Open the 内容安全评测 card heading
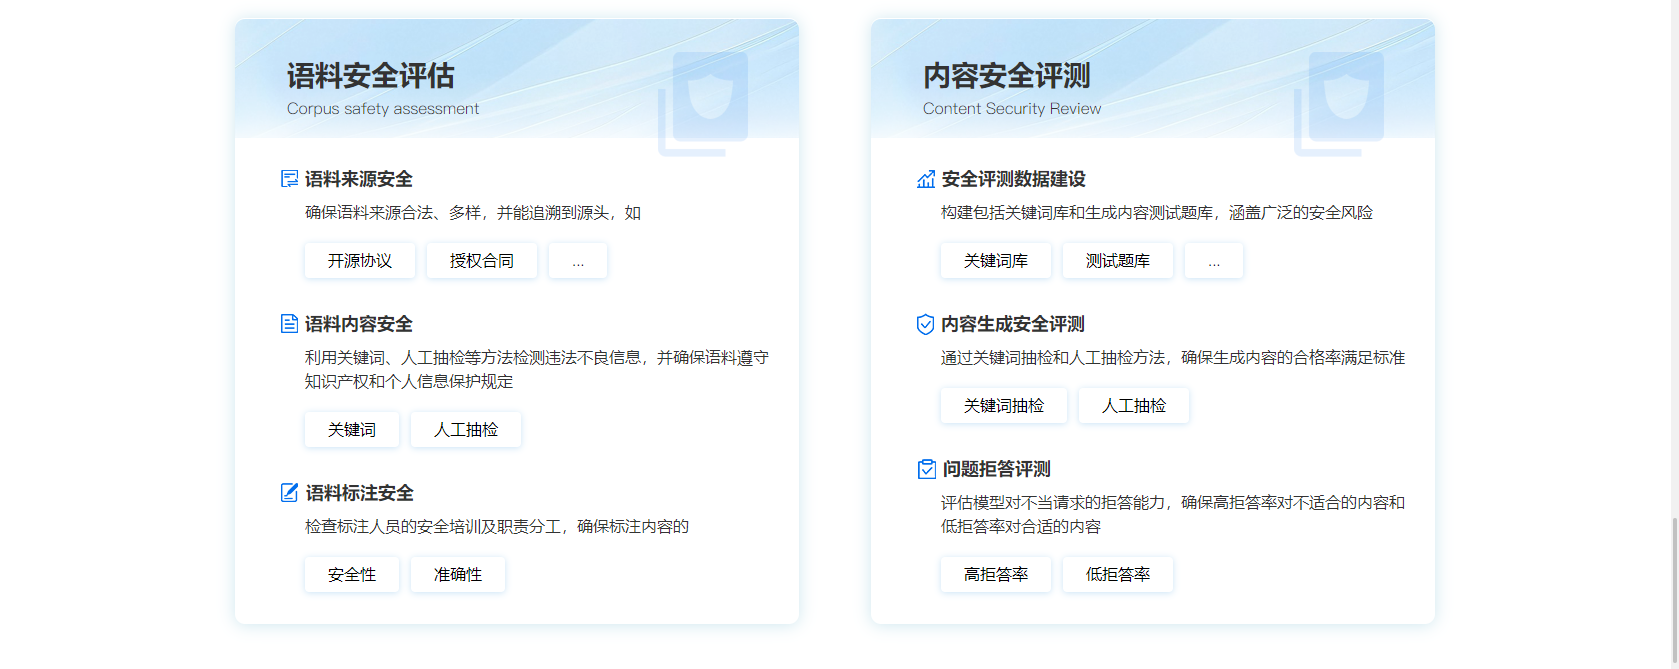1679x669 pixels. [1006, 76]
